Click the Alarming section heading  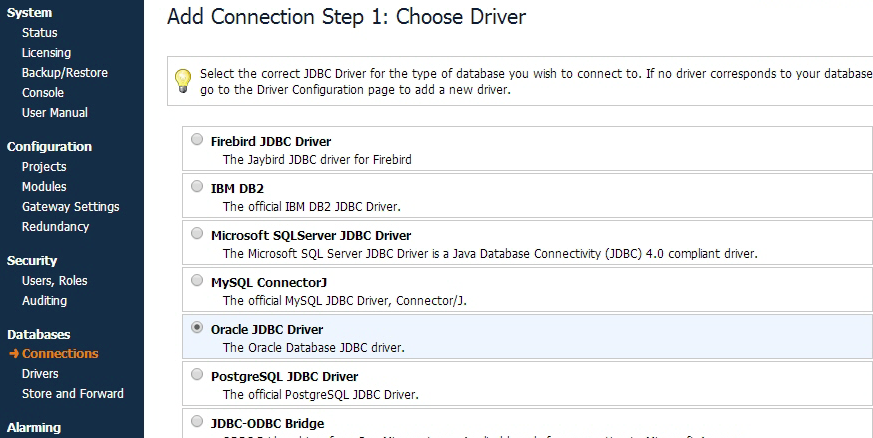tap(34, 427)
